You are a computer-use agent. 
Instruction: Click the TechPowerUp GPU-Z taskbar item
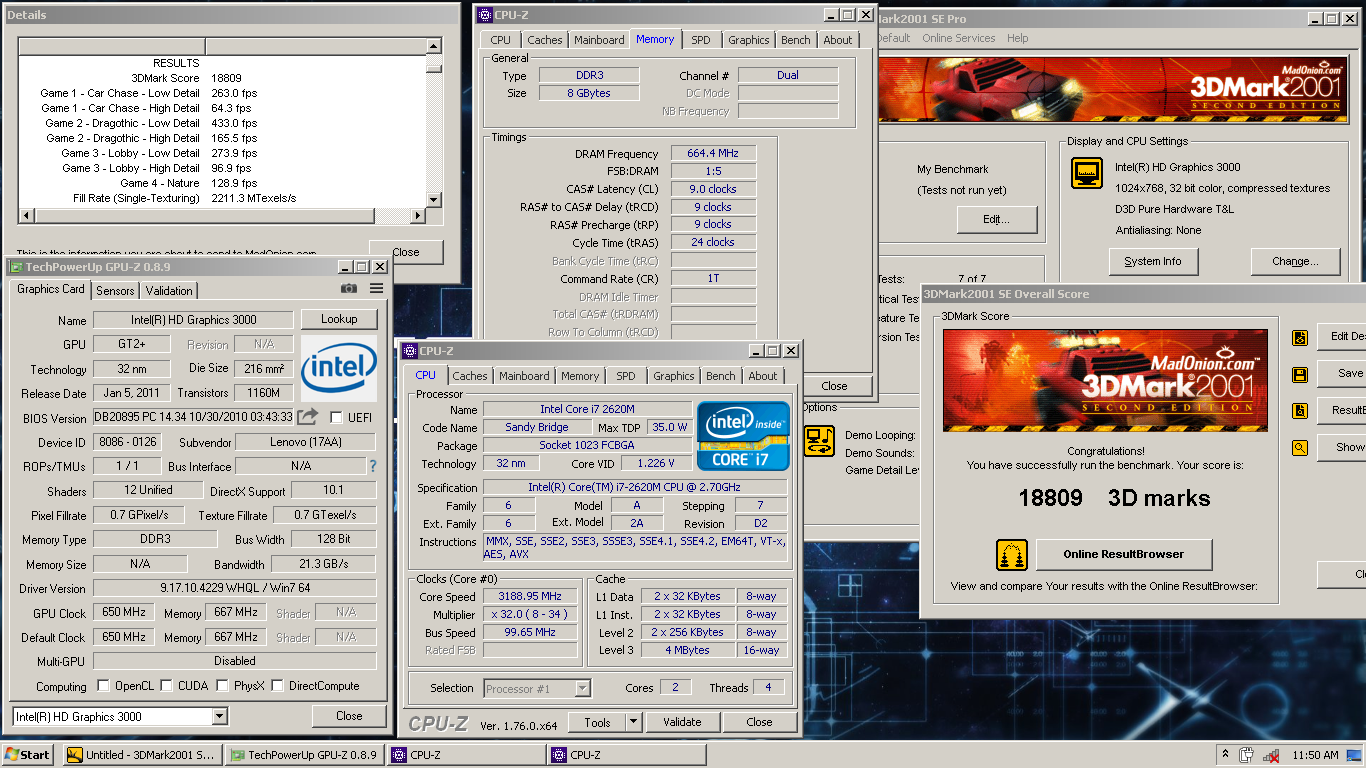point(305,755)
